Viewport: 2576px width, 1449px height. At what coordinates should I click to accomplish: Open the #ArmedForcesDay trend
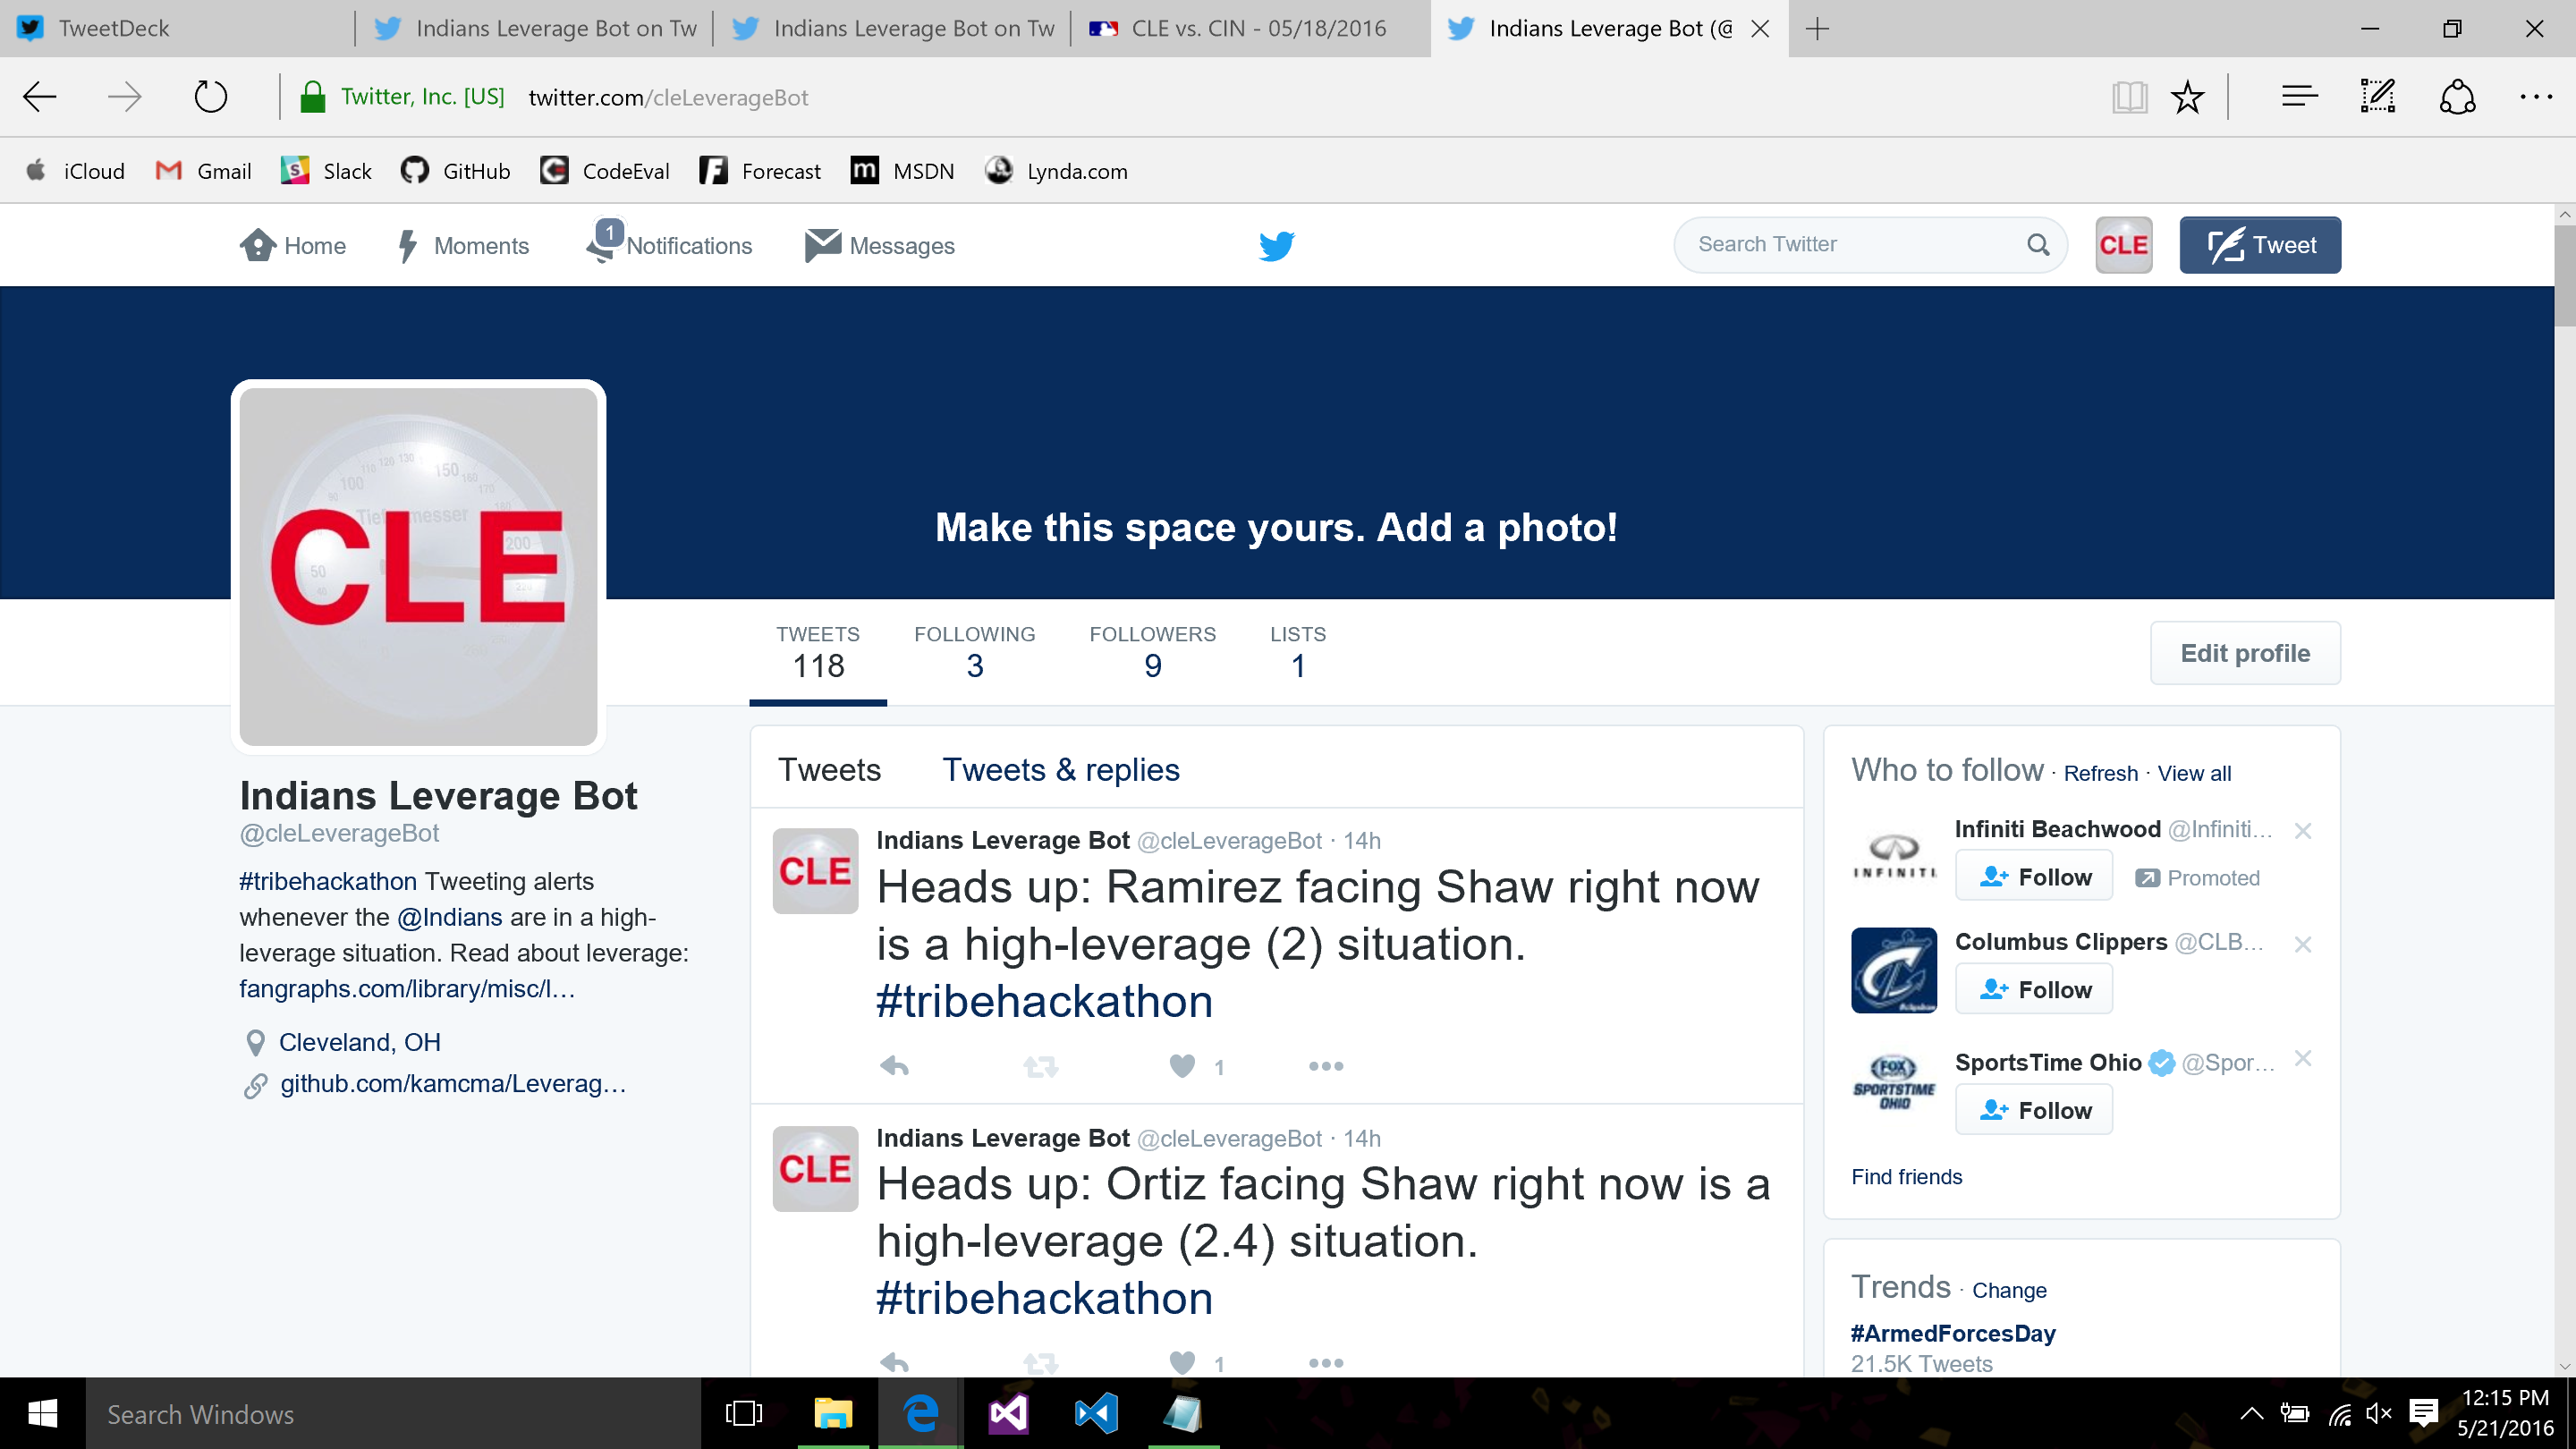(x=1952, y=1333)
